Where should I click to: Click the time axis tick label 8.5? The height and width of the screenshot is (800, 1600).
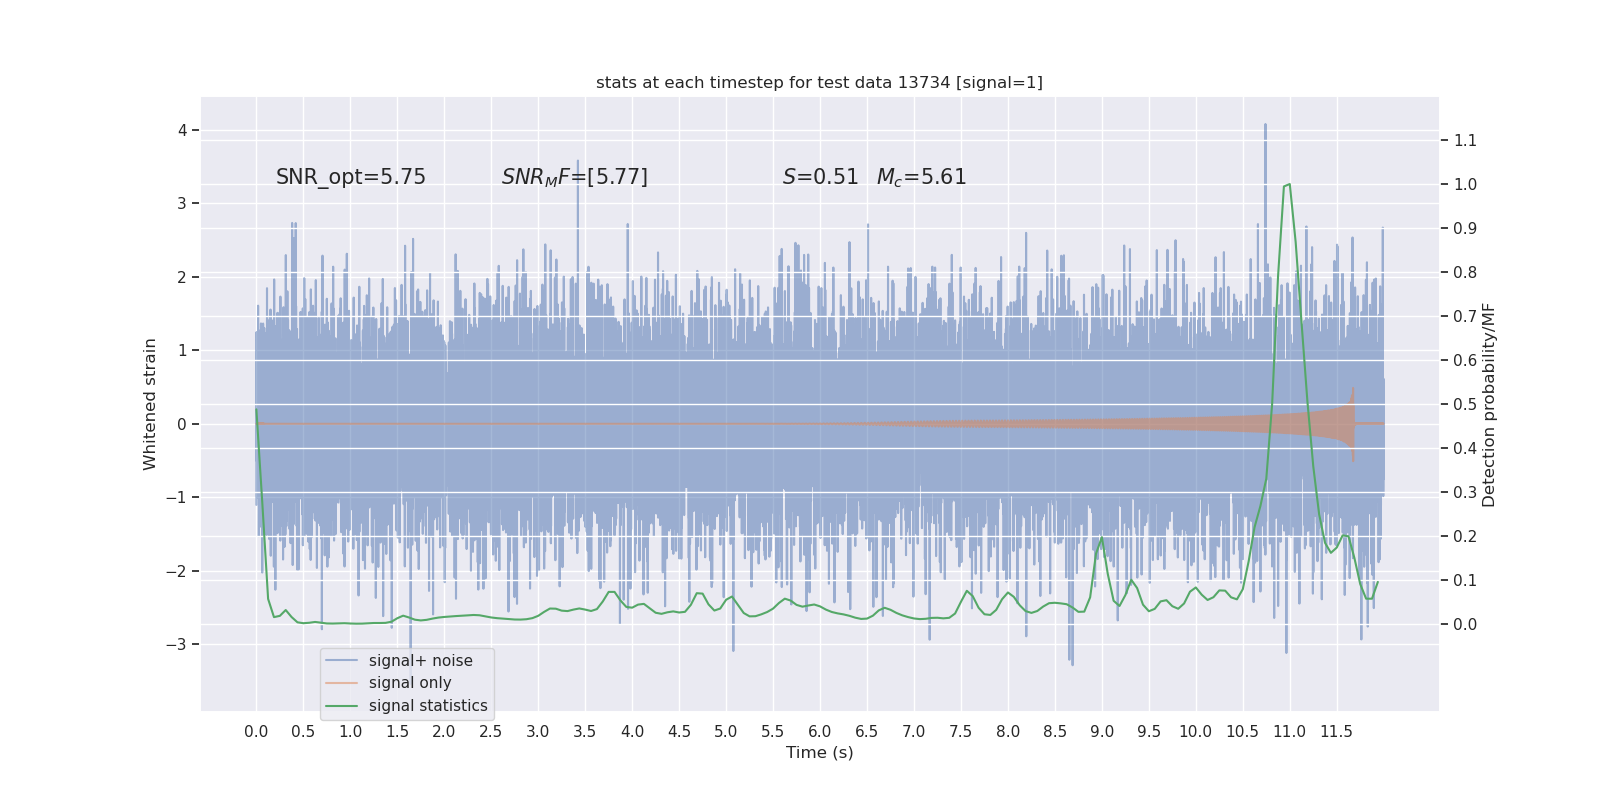[1055, 732]
